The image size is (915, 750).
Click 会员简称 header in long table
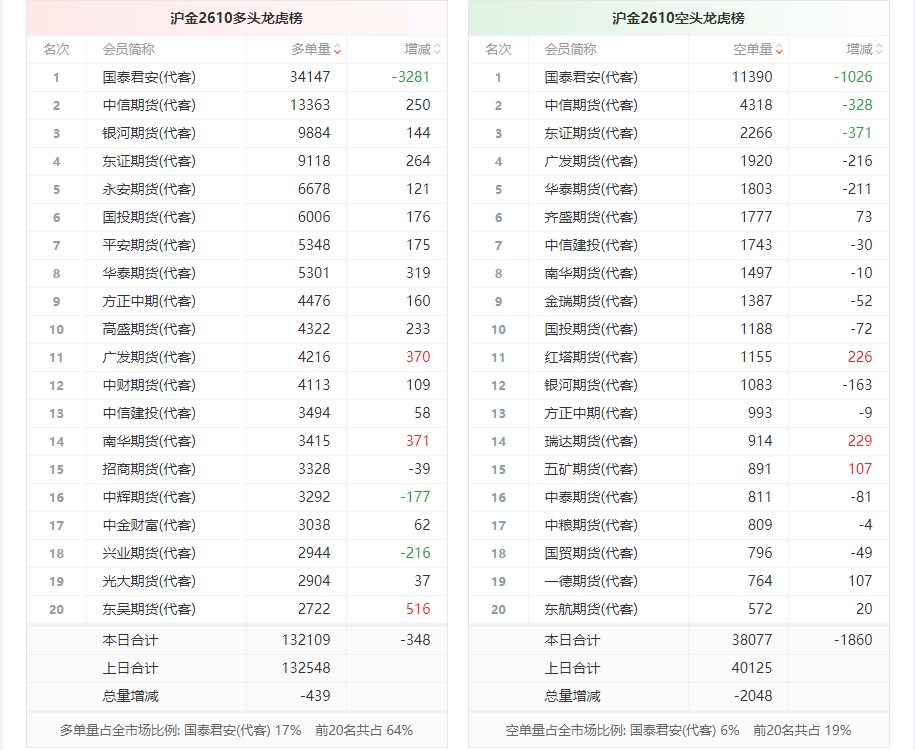tap(128, 50)
